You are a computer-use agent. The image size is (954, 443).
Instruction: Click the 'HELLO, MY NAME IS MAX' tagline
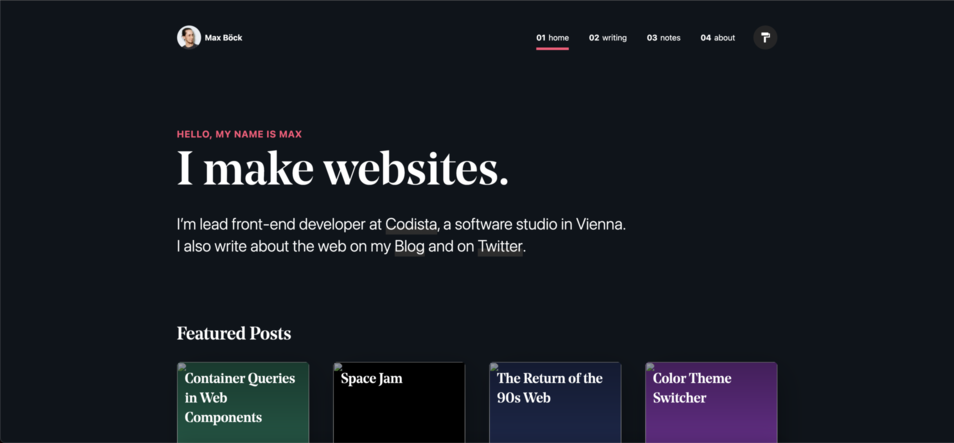[x=239, y=134]
